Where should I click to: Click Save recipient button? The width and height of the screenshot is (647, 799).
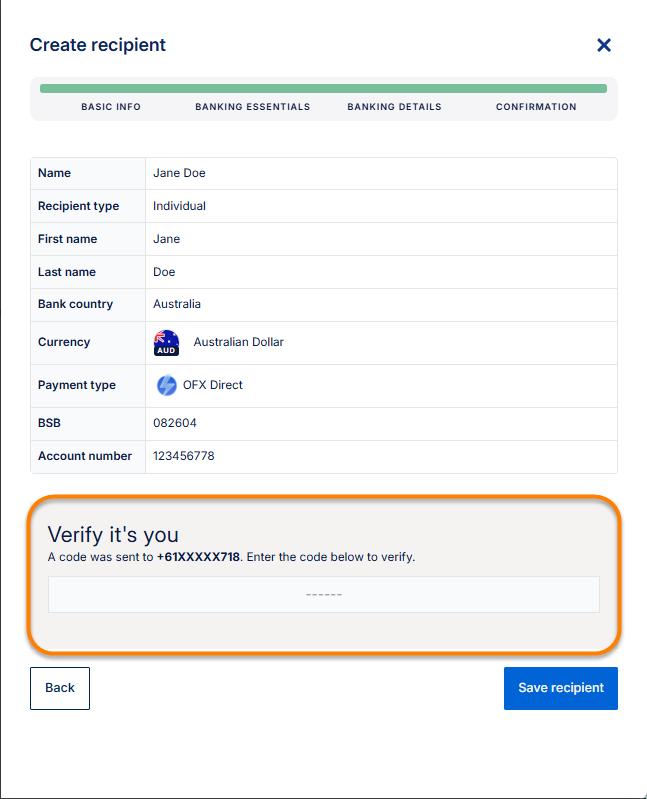click(560, 688)
